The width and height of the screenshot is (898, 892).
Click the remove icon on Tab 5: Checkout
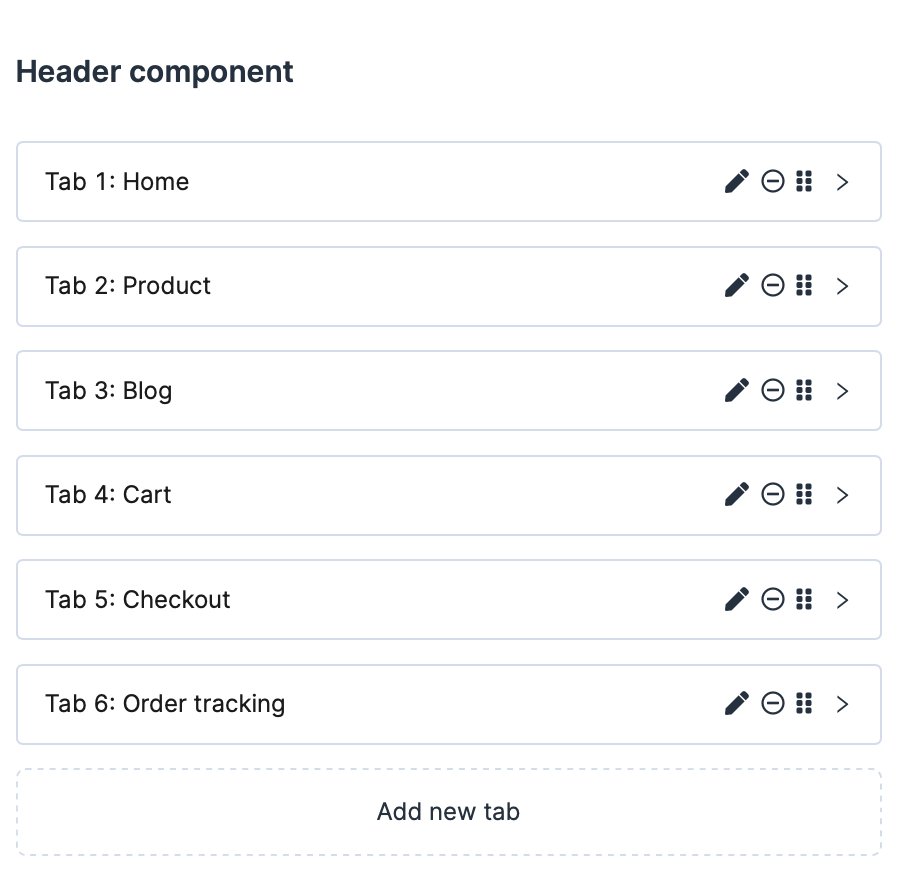772,599
